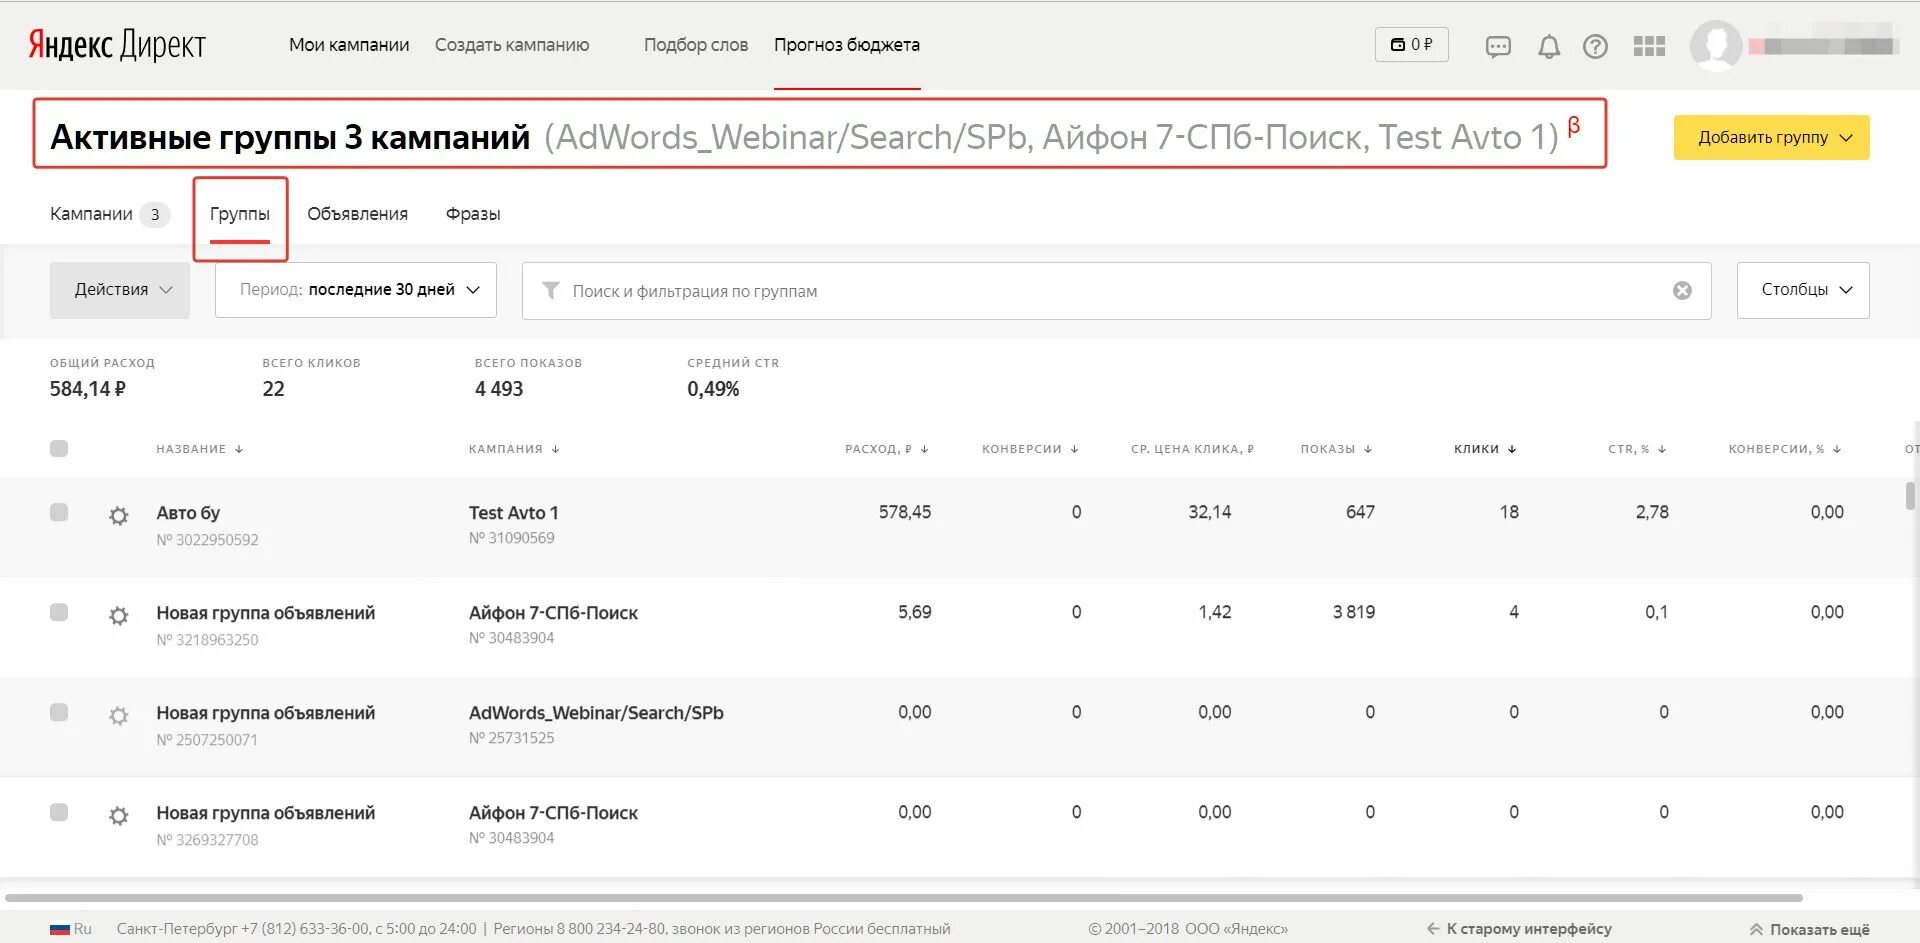Image resolution: width=1920 pixels, height=943 pixels.
Task: Click К старому интерфейсу link
Action: pos(1519,930)
